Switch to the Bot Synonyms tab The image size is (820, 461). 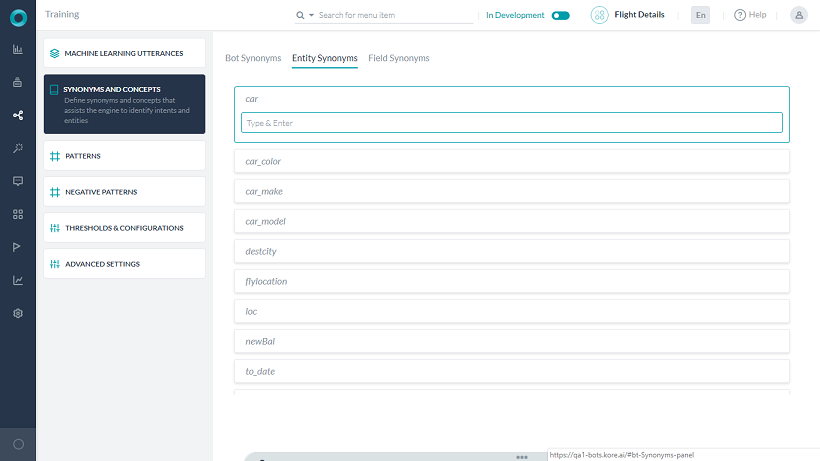(253, 58)
